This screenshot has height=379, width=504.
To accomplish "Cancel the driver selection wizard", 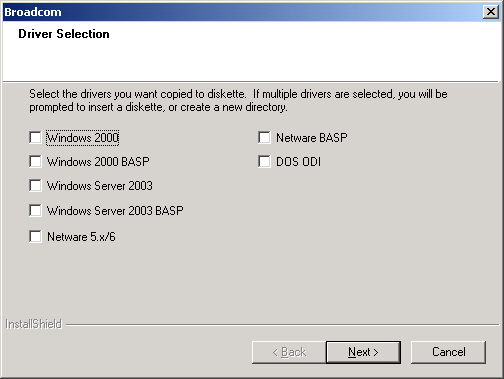I will click(x=448, y=352).
